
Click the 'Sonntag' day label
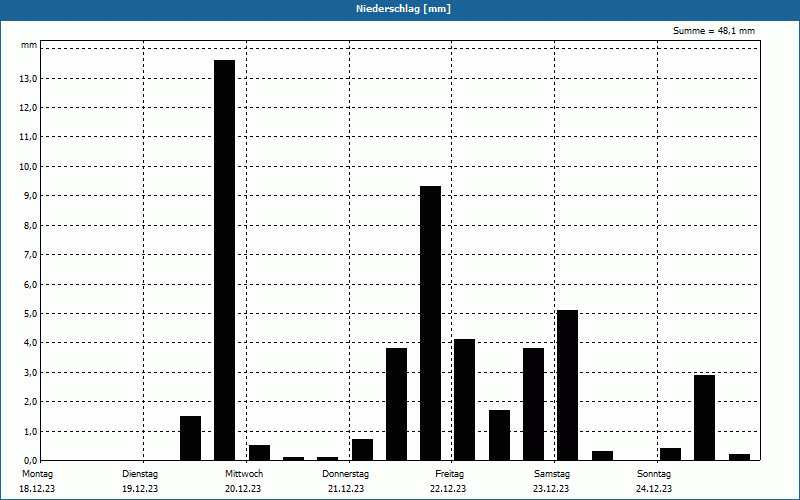[x=654, y=474]
